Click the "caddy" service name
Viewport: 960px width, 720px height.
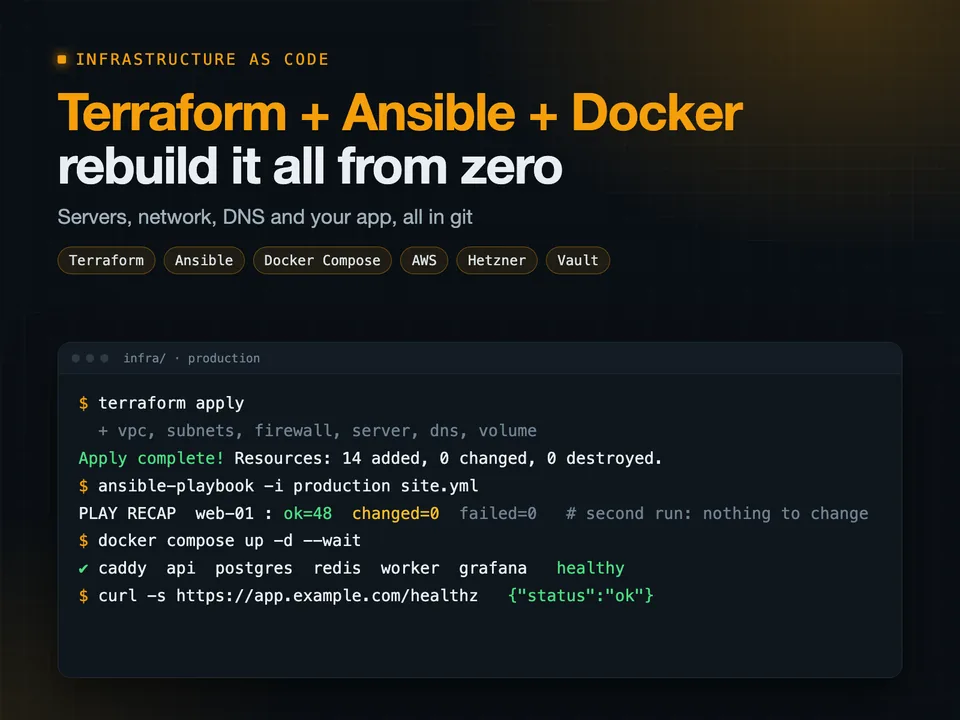tap(122, 568)
